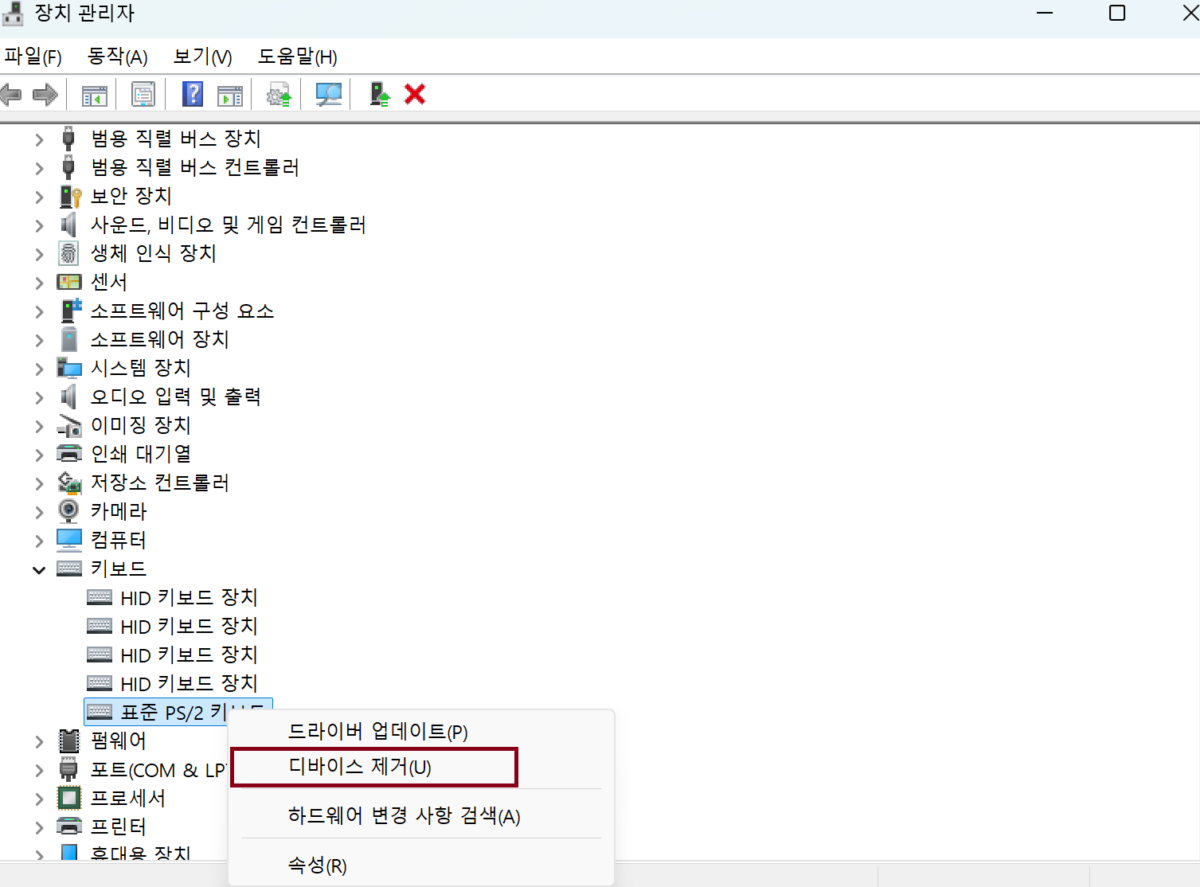Click the 프로세서 CPU icon
The width and height of the screenshot is (1200, 887).
[69, 798]
